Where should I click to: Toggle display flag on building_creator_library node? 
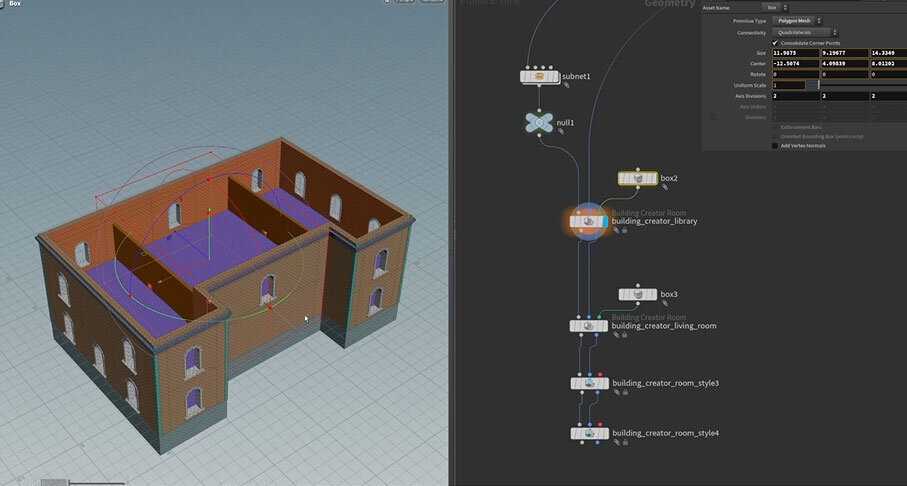[x=603, y=220]
